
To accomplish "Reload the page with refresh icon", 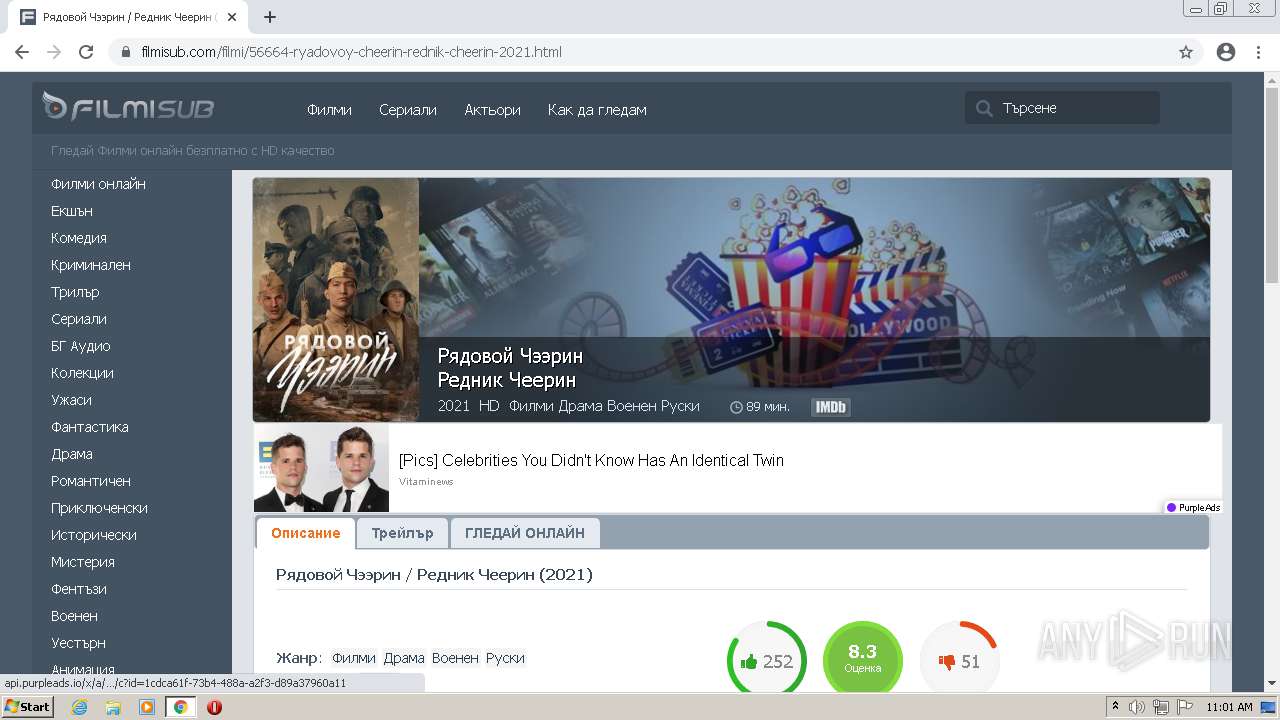I will point(86,52).
